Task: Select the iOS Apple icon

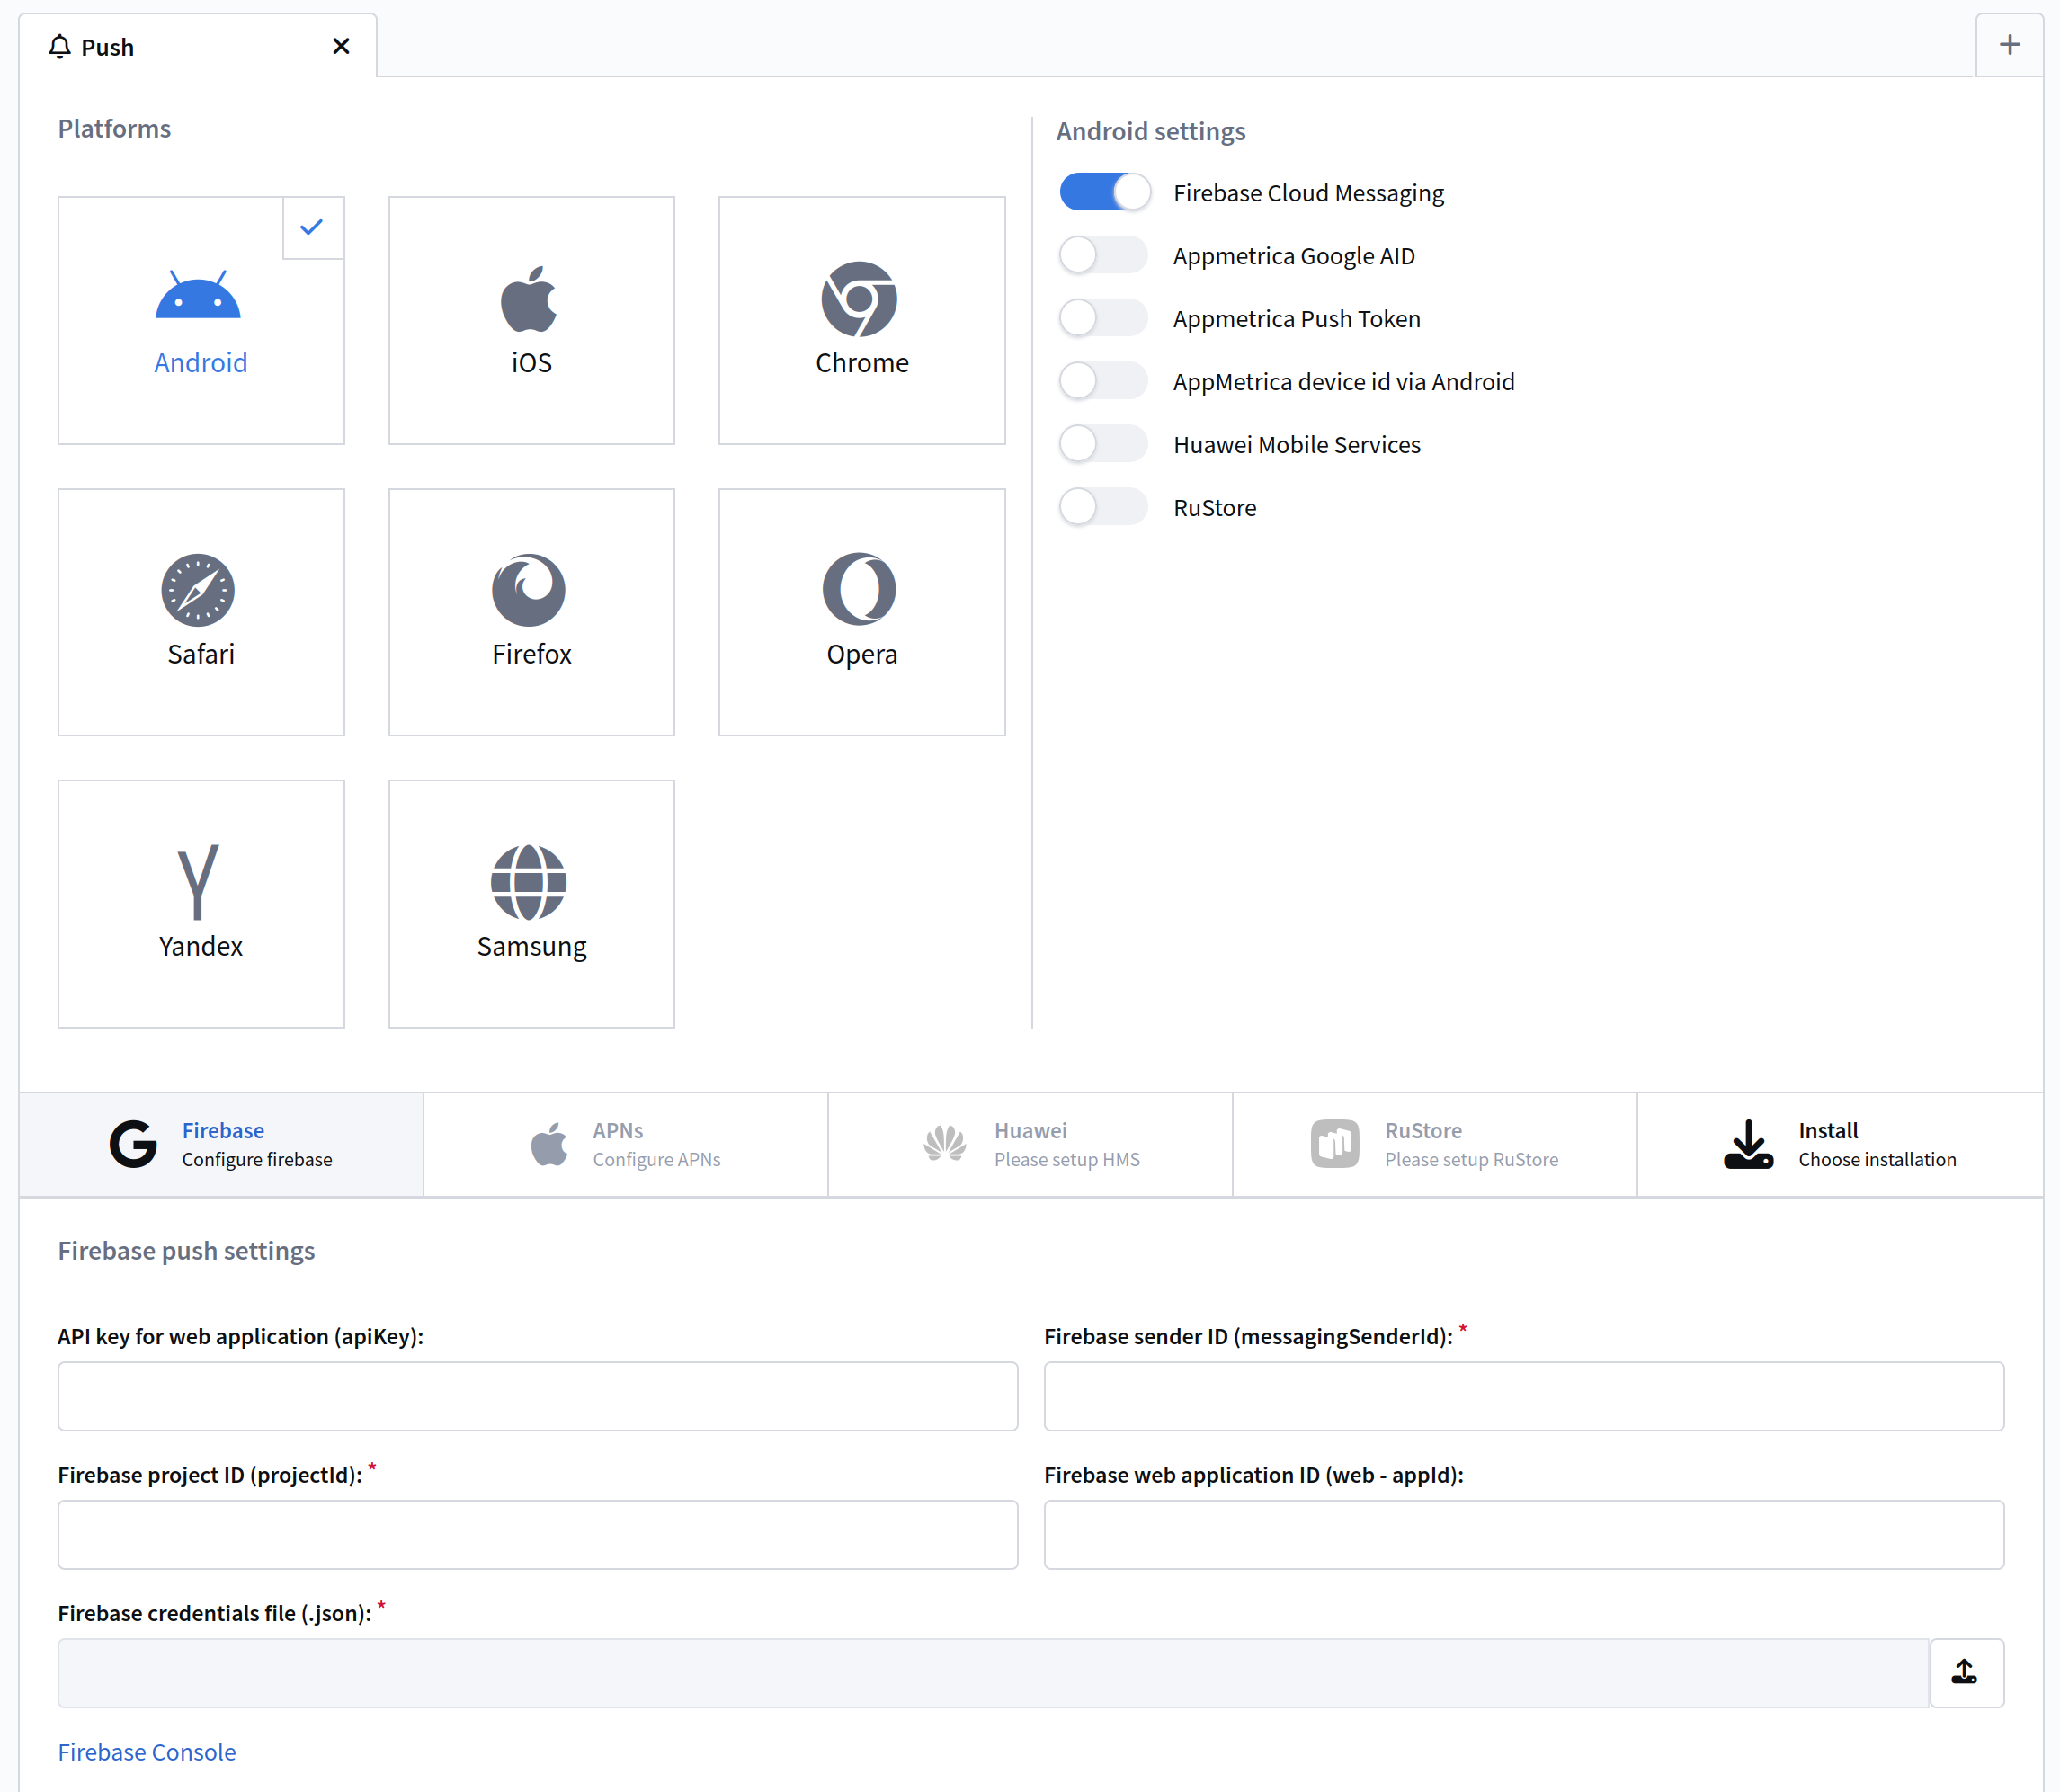Action: (529, 298)
